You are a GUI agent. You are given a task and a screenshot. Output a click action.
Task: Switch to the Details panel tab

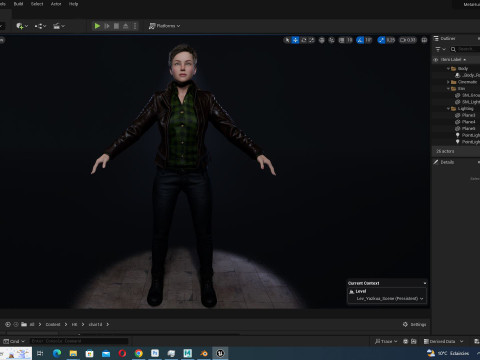point(444,162)
